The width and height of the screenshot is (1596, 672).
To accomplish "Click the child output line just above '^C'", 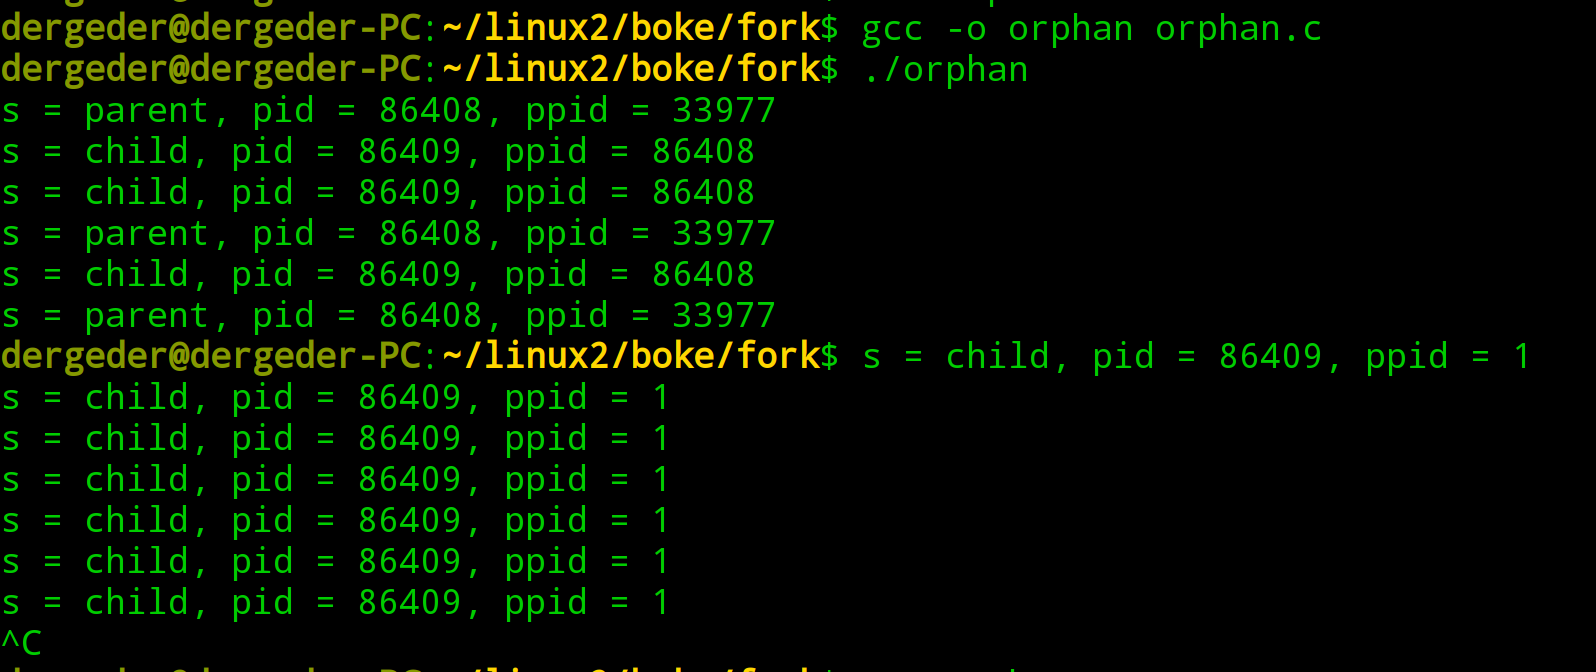I will pos(335,603).
